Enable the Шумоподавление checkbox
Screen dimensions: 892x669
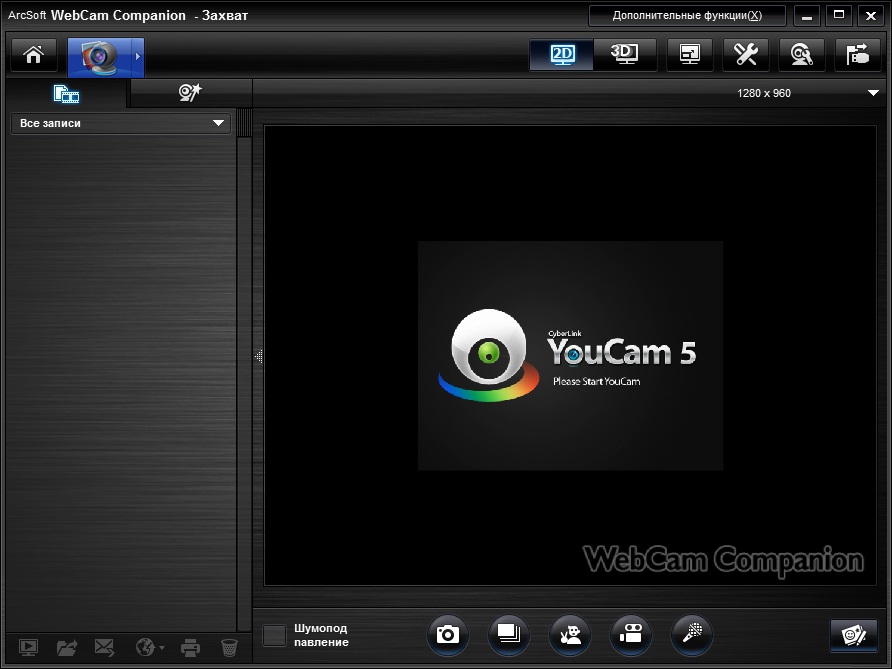pyautogui.click(x=274, y=635)
